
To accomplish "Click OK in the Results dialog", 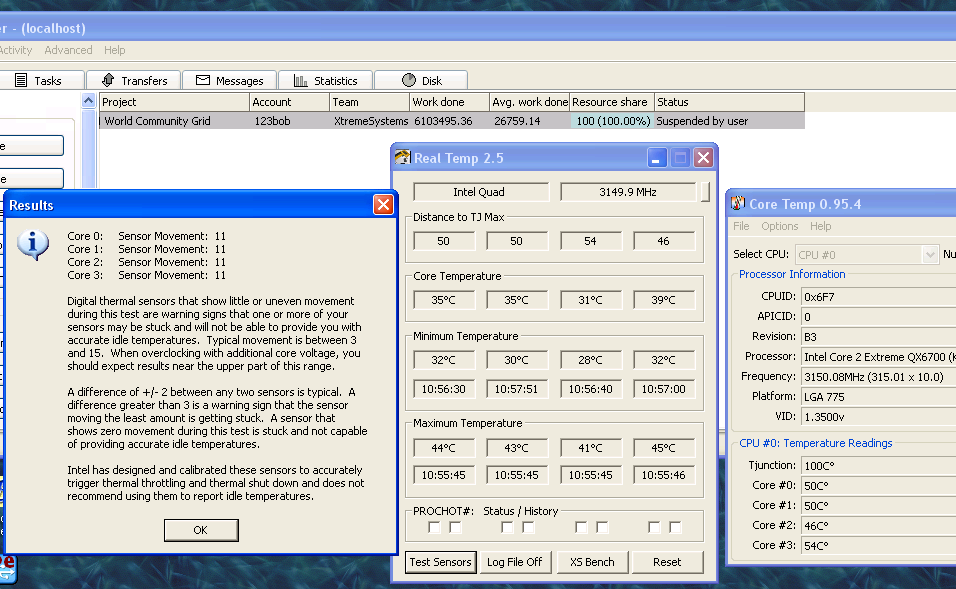I will coord(201,530).
